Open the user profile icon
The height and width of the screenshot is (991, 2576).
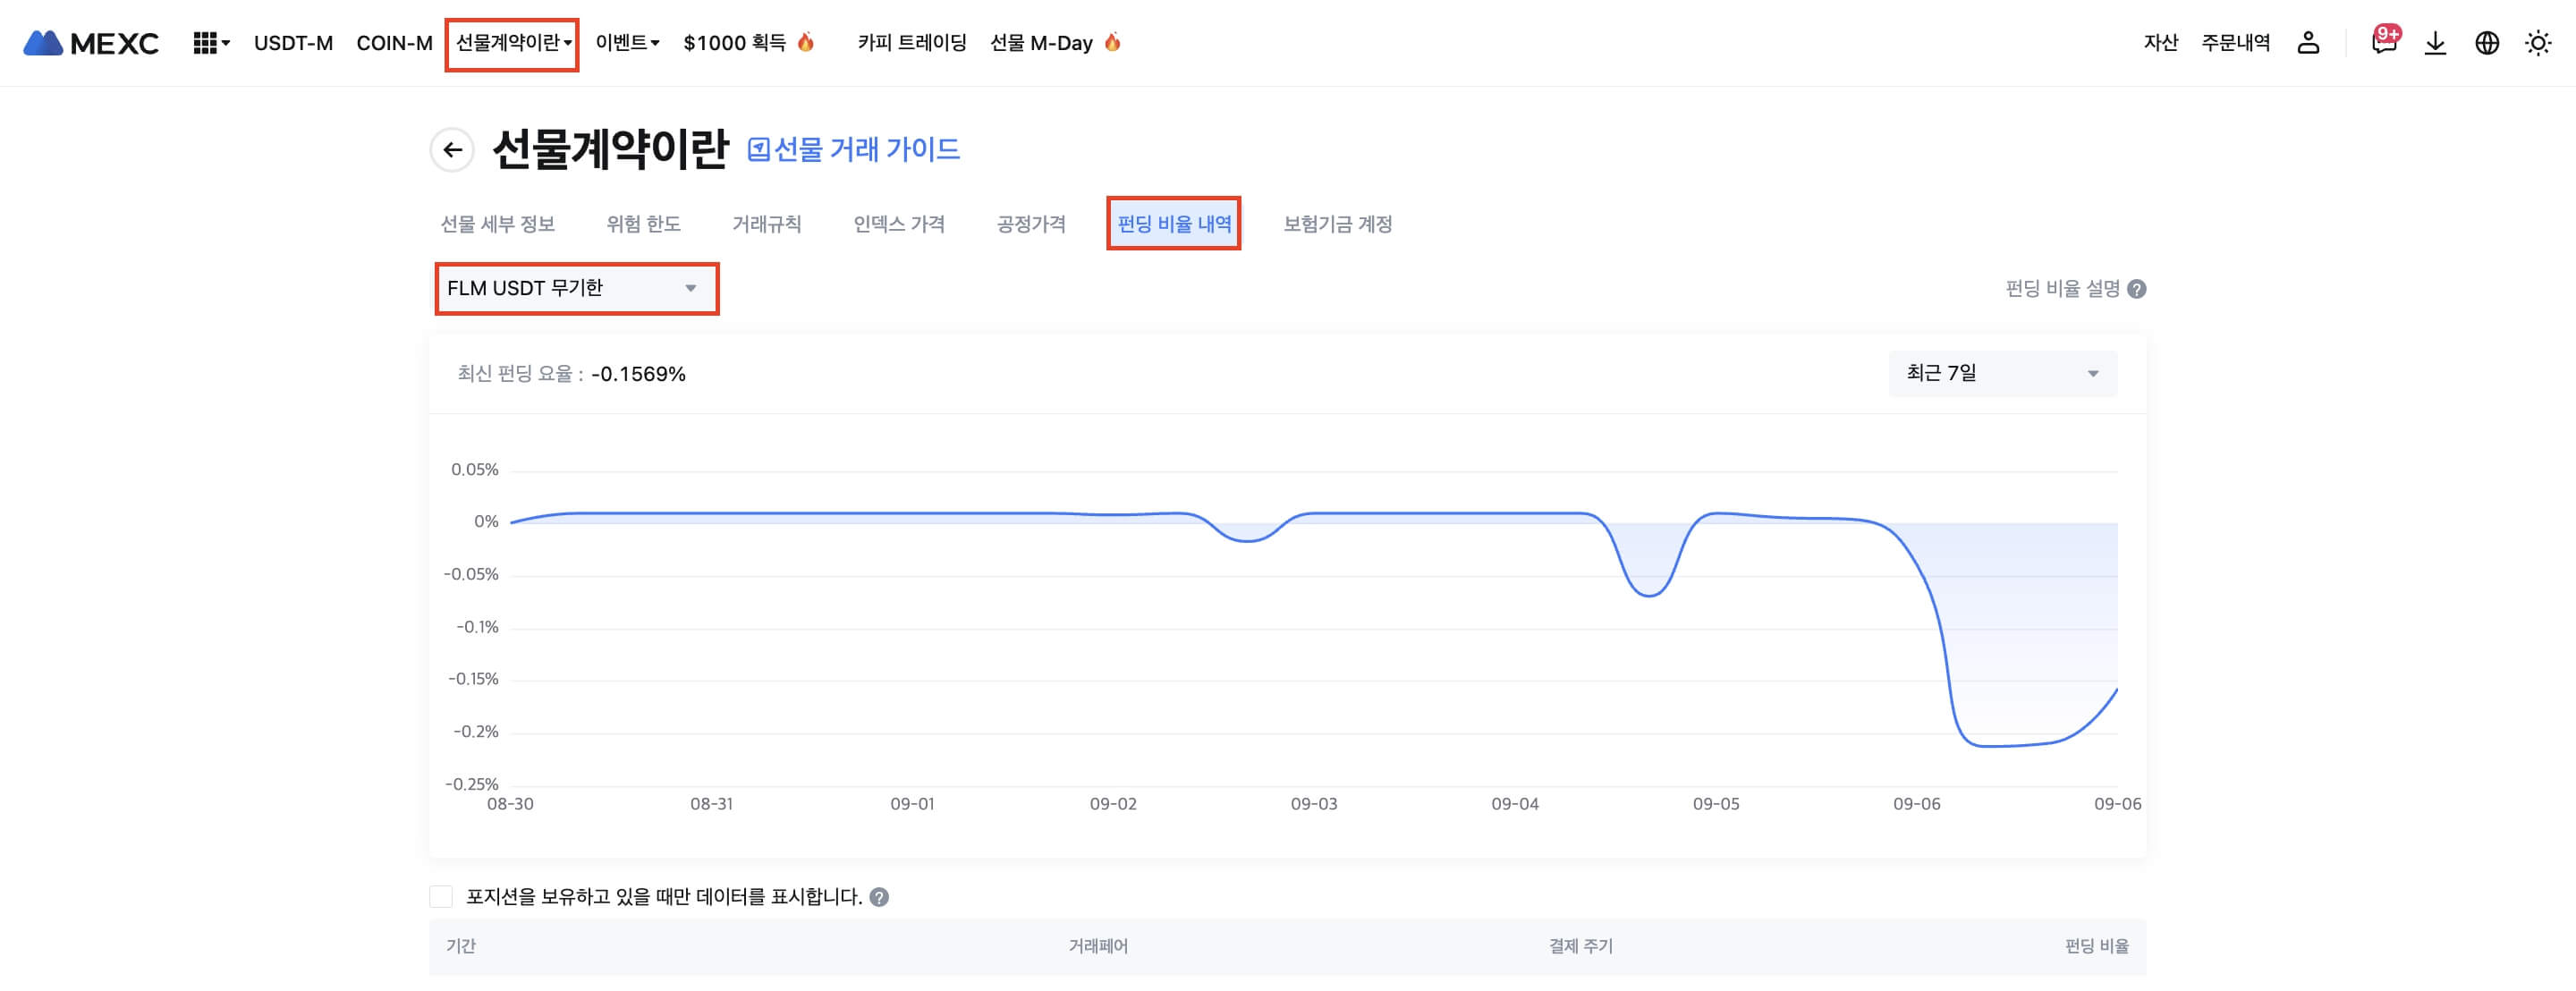[x=2308, y=43]
